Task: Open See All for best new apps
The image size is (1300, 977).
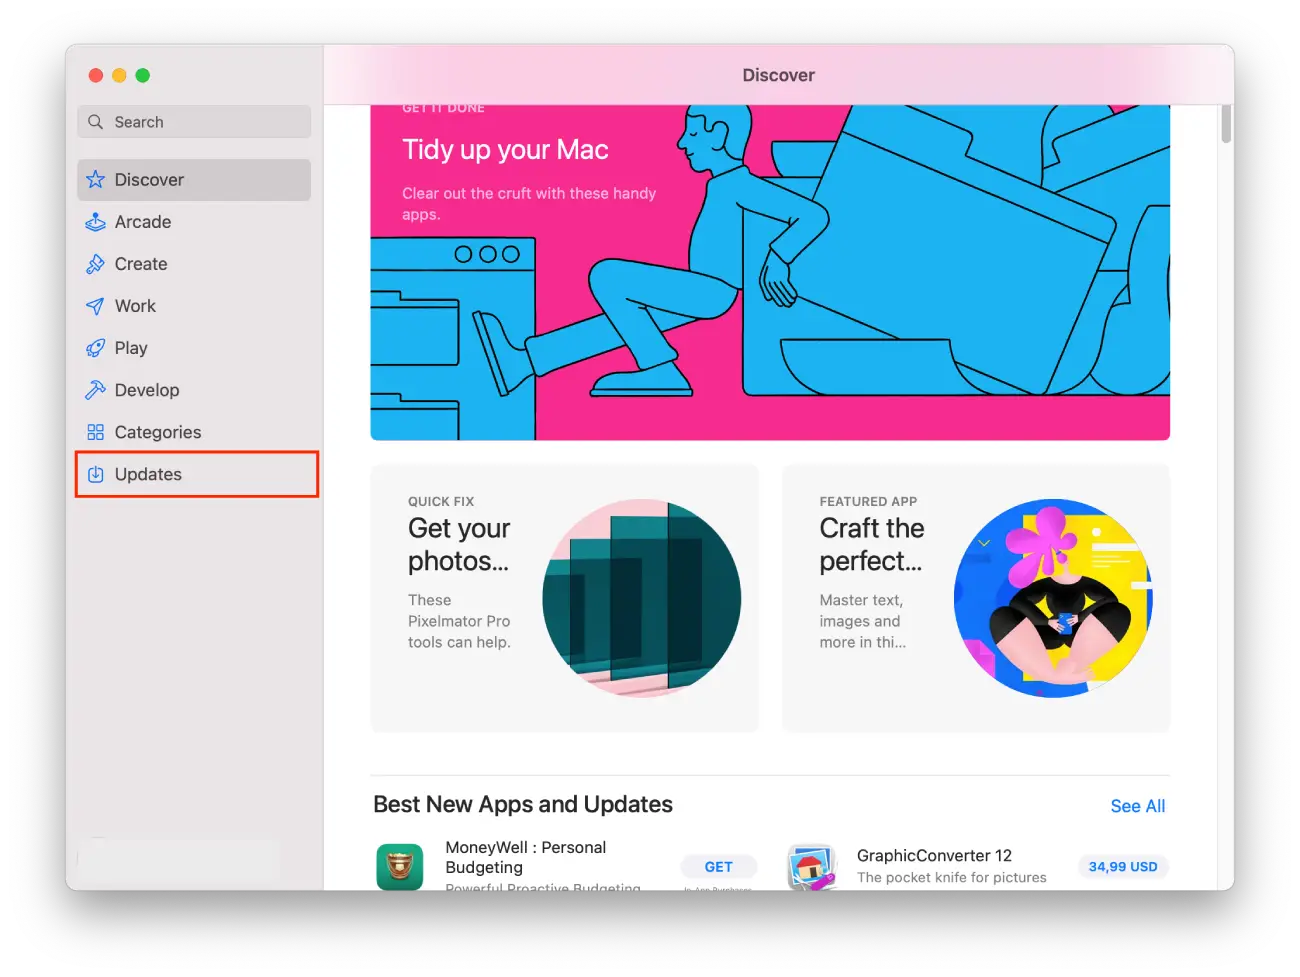Action: (x=1137, y=806)
